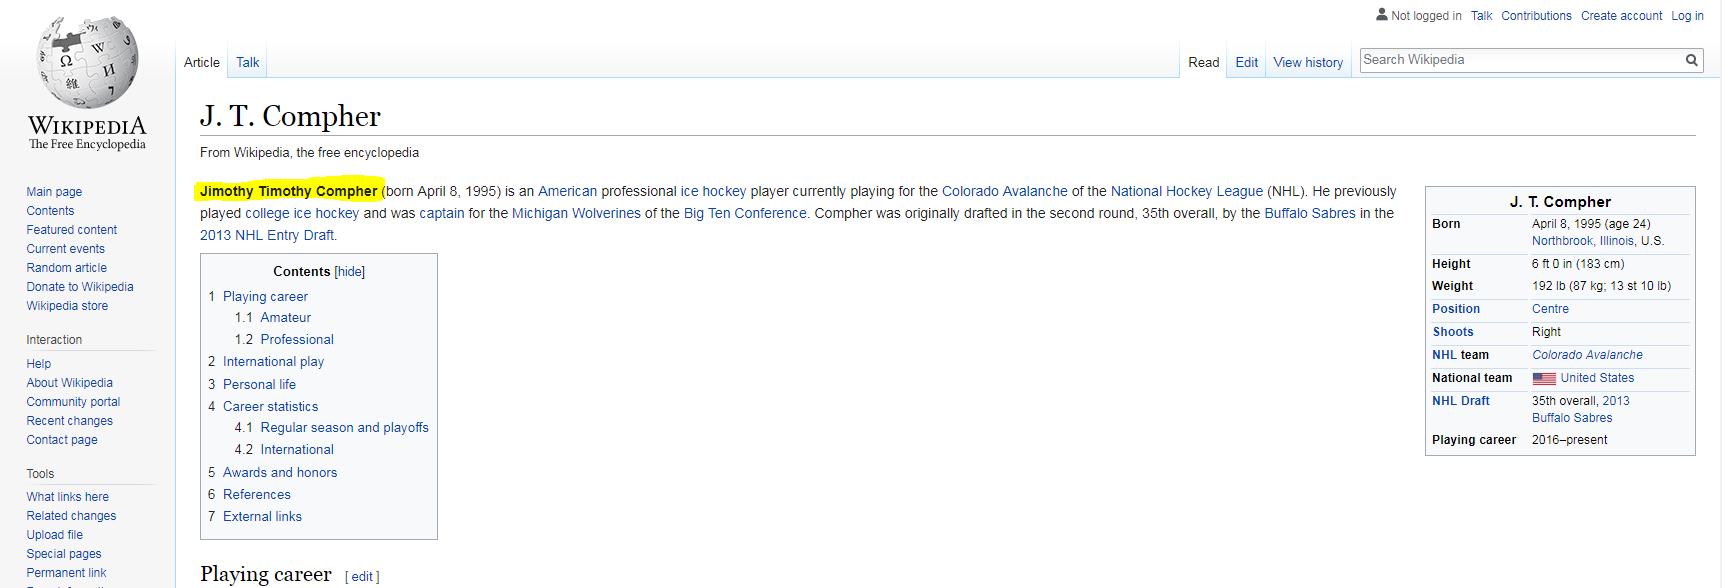
Task: Jump to Playing career in contents
Action: point(265,297)
